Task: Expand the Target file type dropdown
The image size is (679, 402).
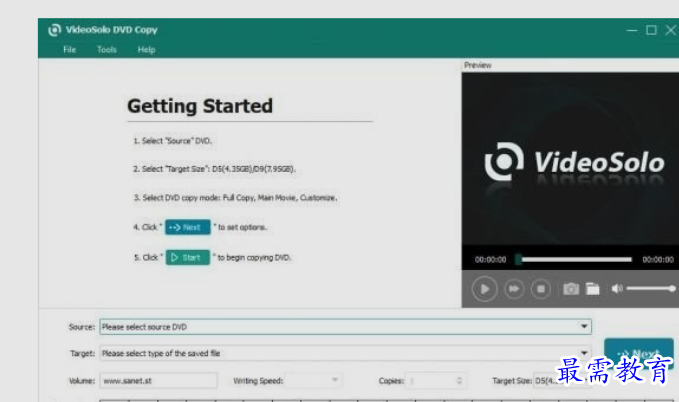Action: pos(584,353)
